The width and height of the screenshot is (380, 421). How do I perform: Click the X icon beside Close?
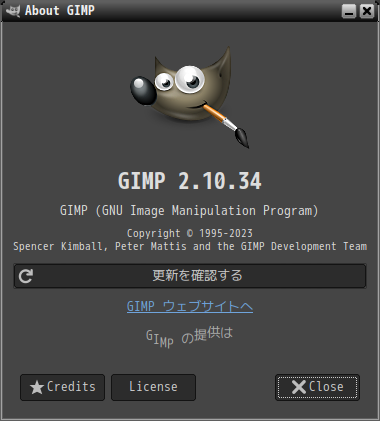[299, 387]
